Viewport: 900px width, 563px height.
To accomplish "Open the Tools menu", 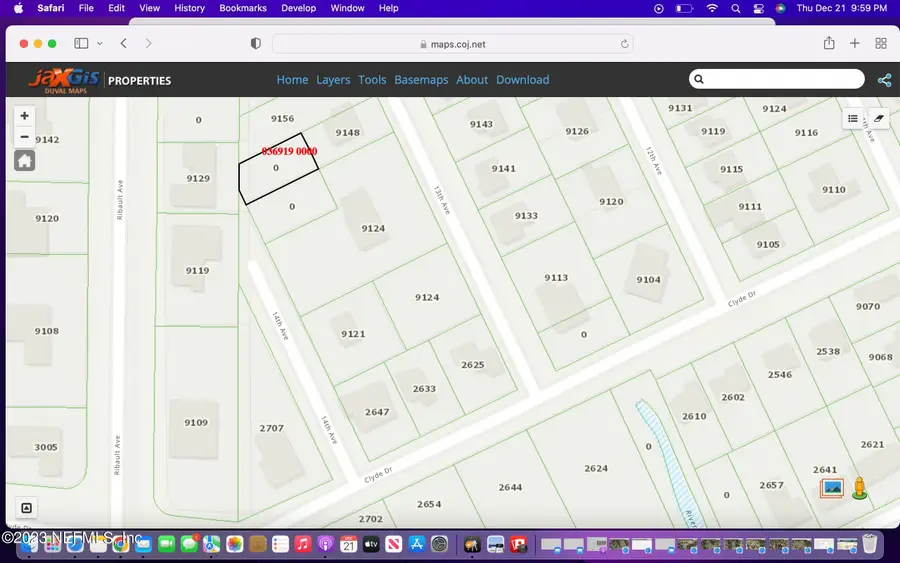I will pyautogui.click(x=372, y=80).
